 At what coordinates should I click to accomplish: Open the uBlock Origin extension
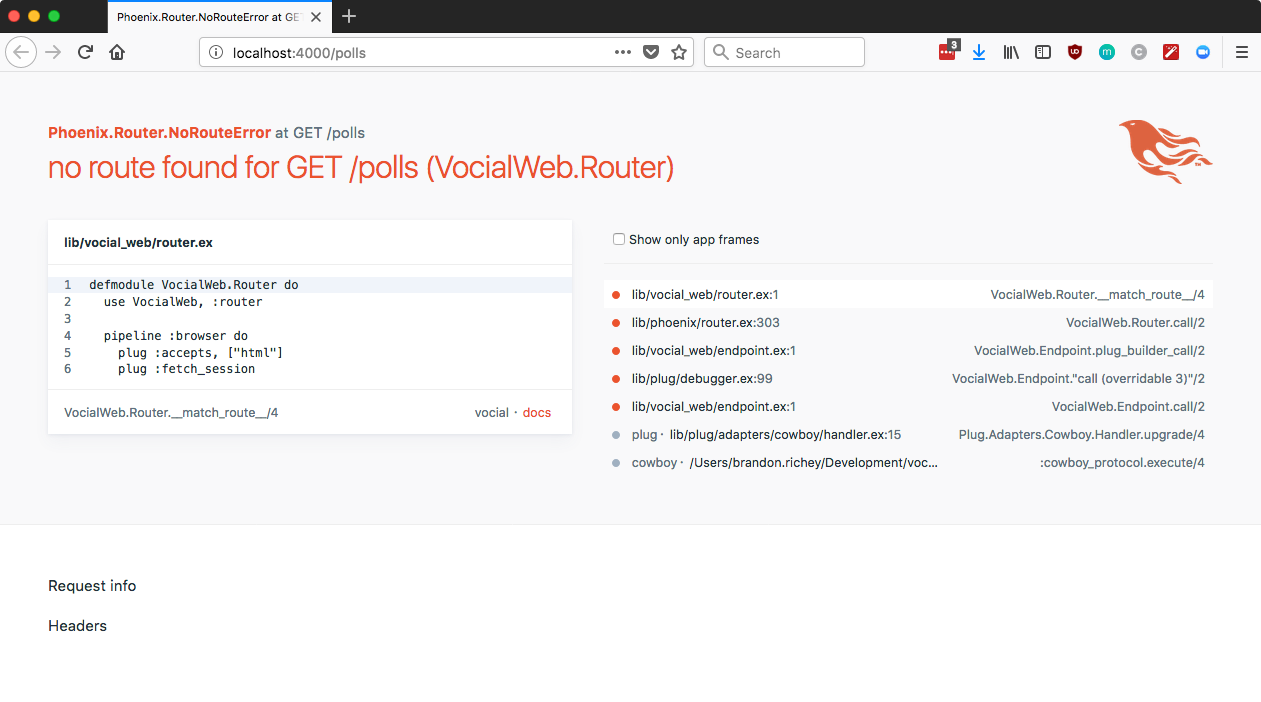click(x=1075, y=53)
